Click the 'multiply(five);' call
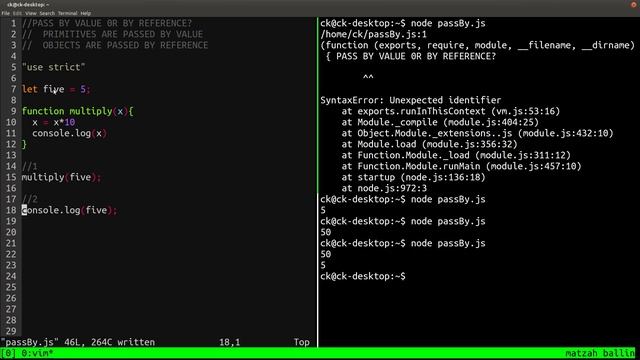Image resolution: width=640 pixels, height=360 pixels. coord(61,178)
